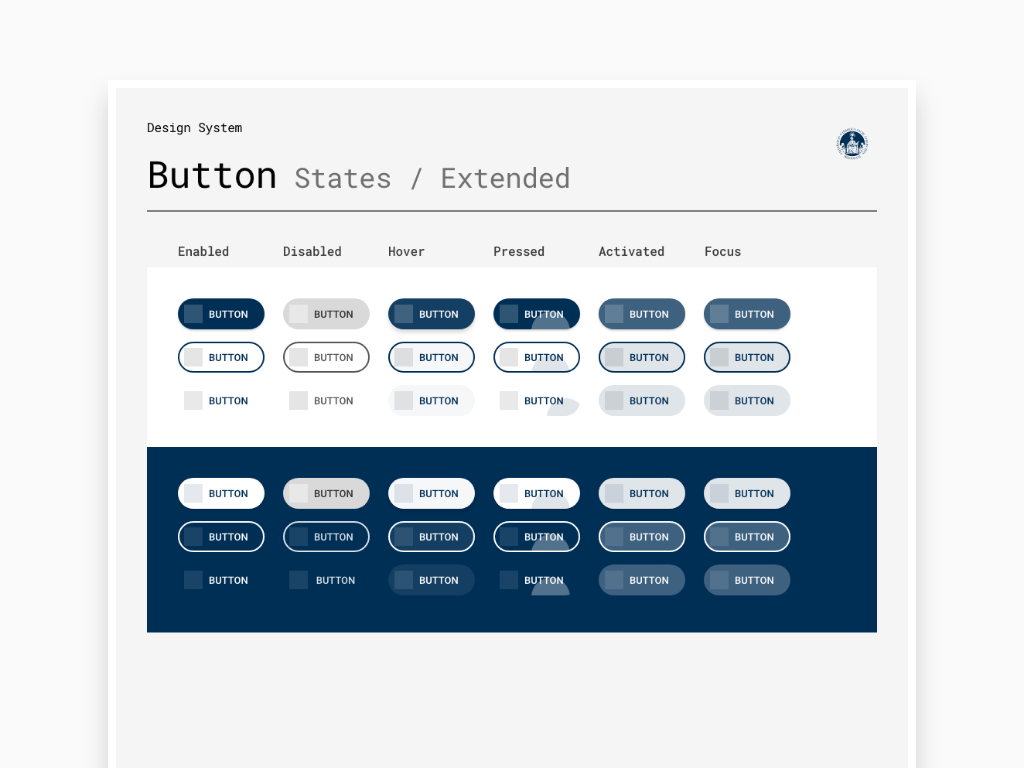
Task: Click the Pressed filled button on white panel
Action: pos(537,314)
